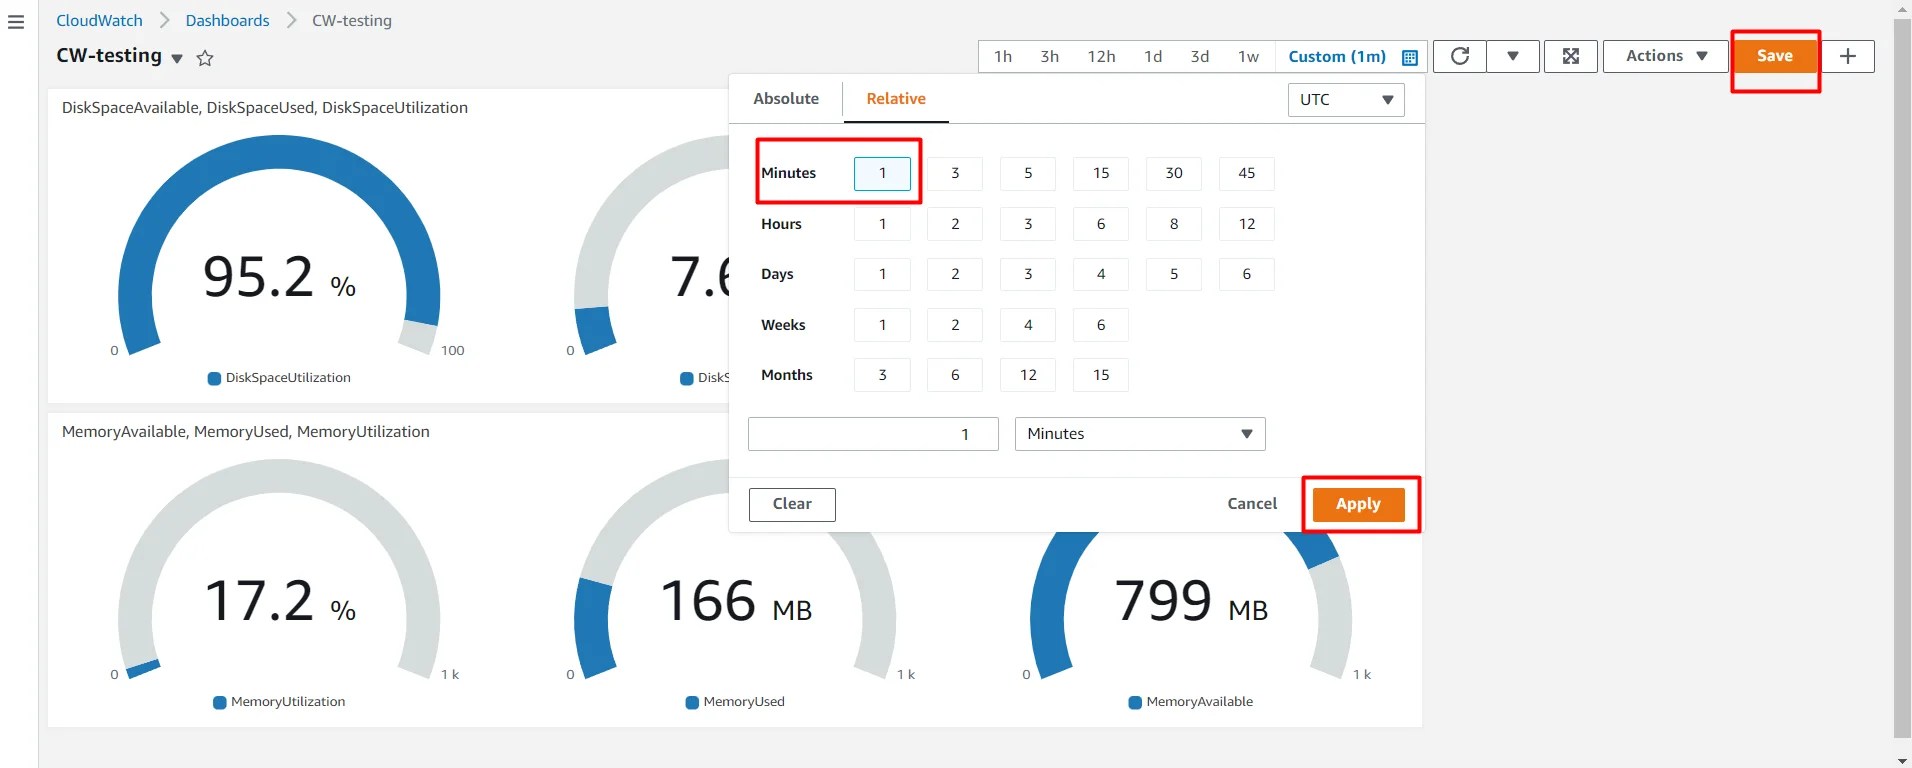Select 6 in Days row
This screenshot has width=1912, height=768.
click(x=1247, y=274)
